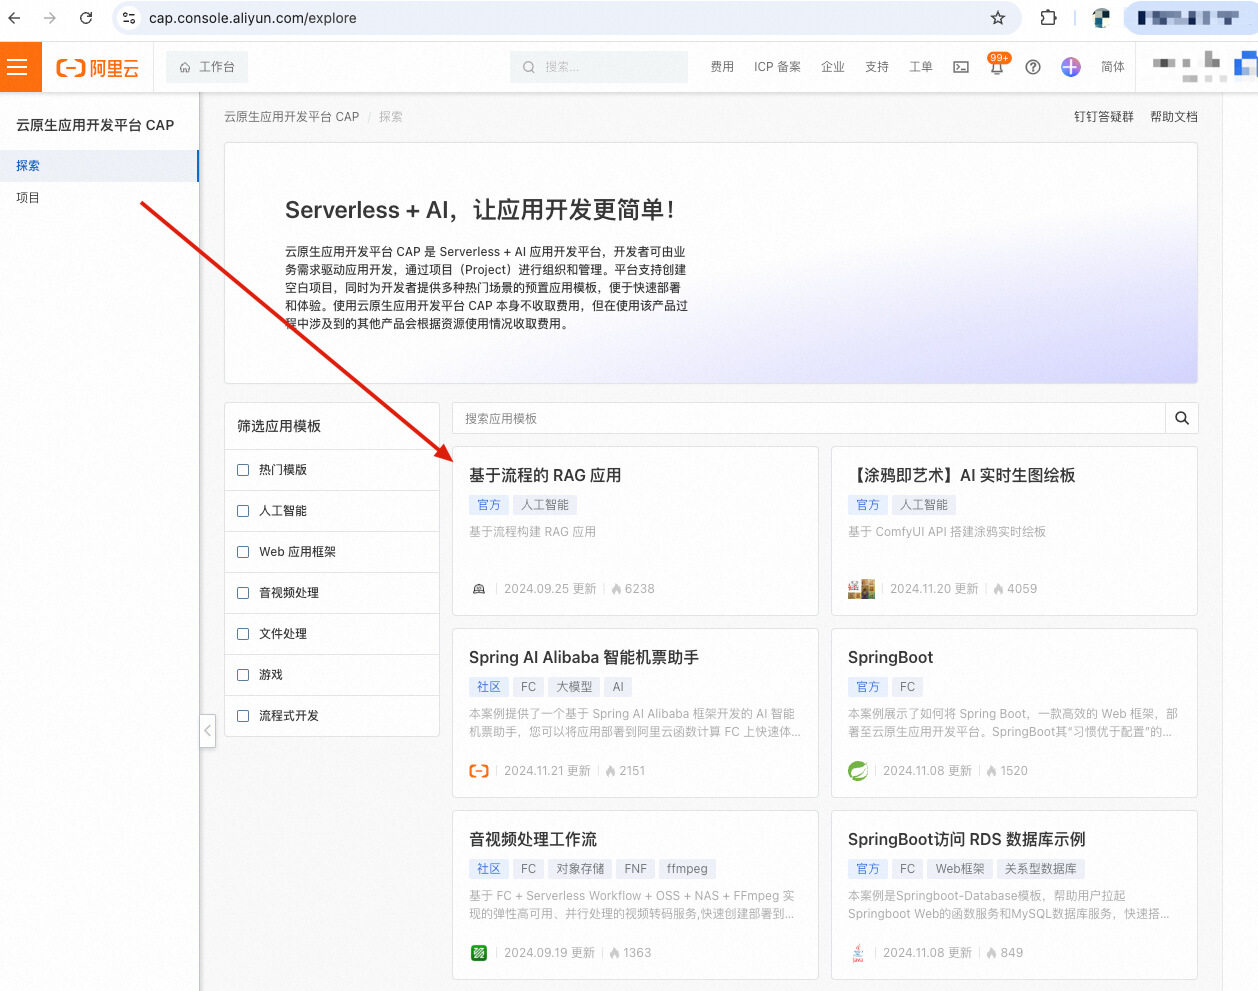Tick the 热门模版 filter checkbox
Image resolution: width=1258 pixels, height=991 pixels.
point(243,470)
